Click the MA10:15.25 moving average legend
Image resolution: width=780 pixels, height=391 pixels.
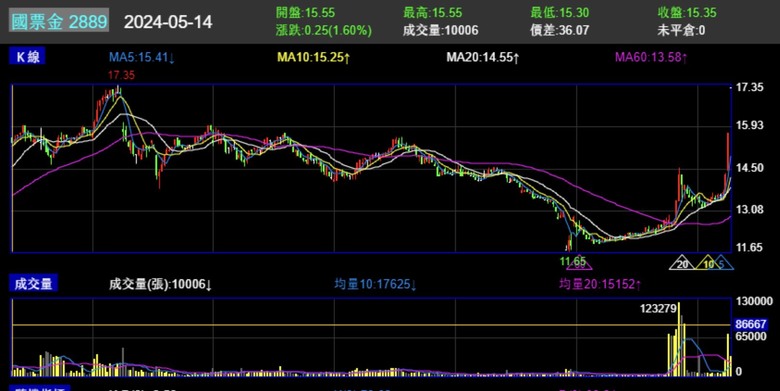[x=313, y=57]
